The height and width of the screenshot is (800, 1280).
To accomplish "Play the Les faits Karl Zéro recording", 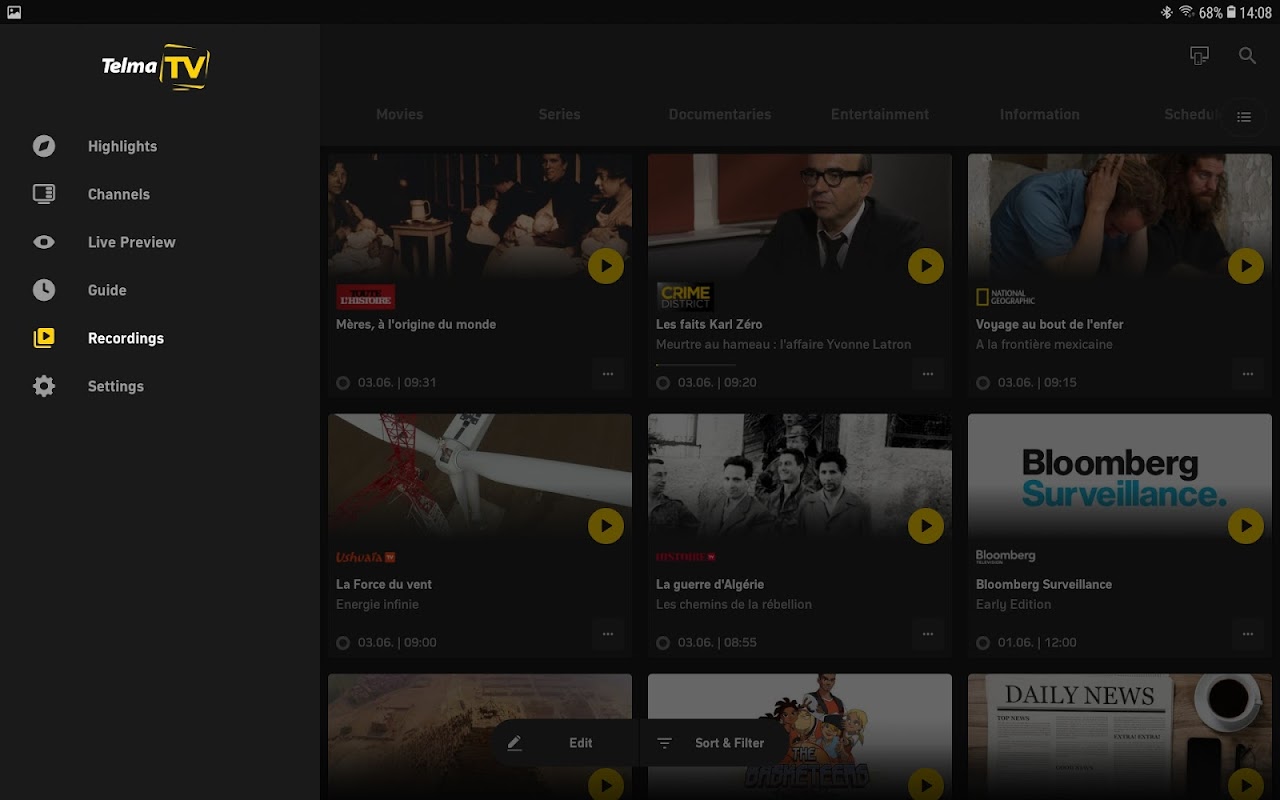I will 926,266.
